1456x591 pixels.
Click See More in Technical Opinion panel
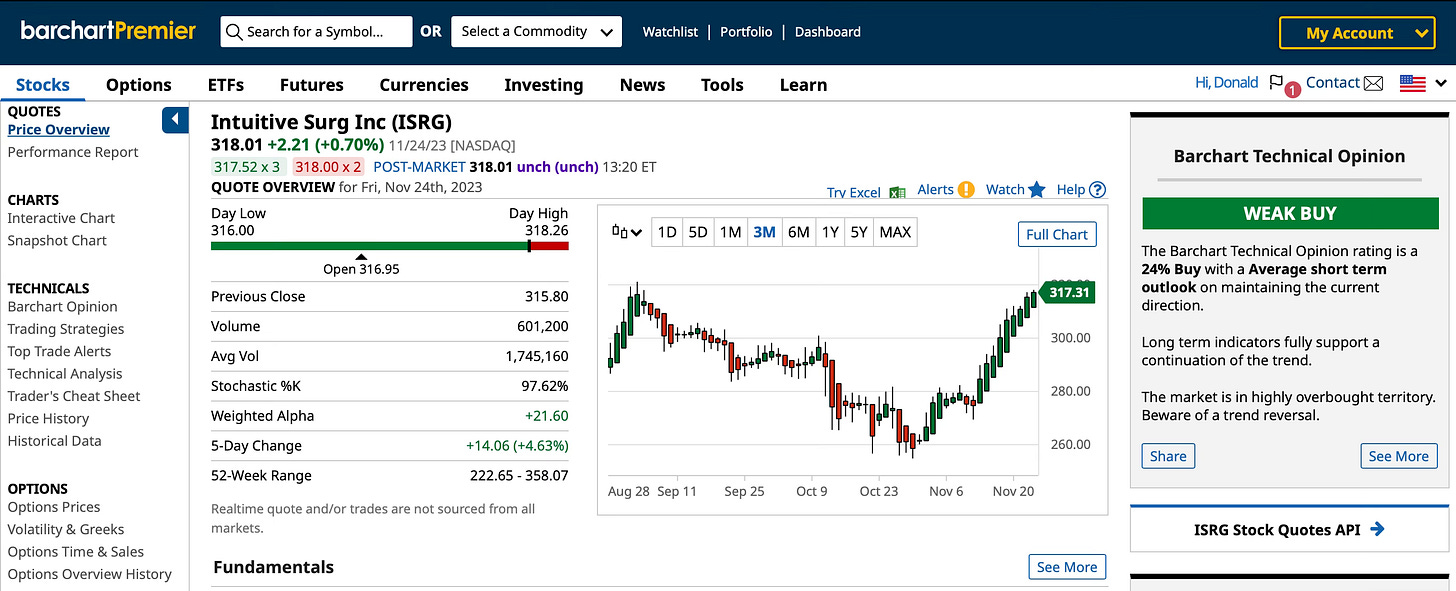click(x=1398, y=456)
